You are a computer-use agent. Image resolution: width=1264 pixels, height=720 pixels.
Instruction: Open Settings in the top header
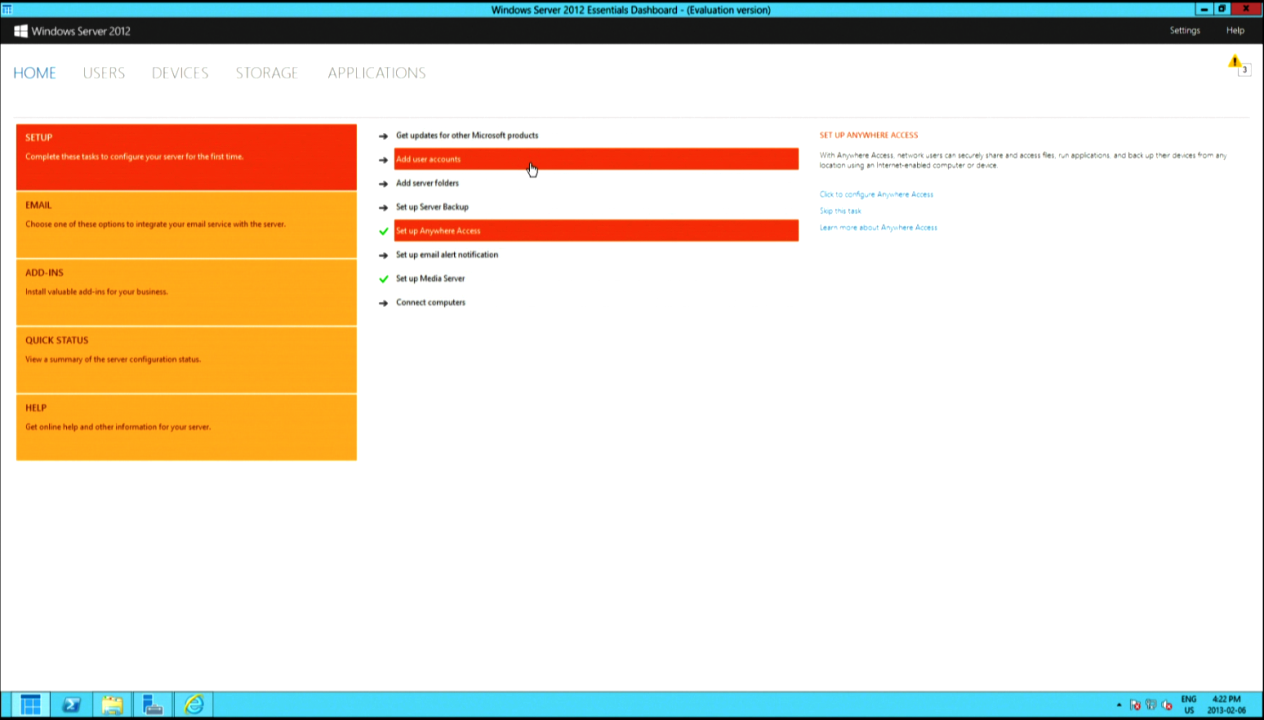point(1184,31)
